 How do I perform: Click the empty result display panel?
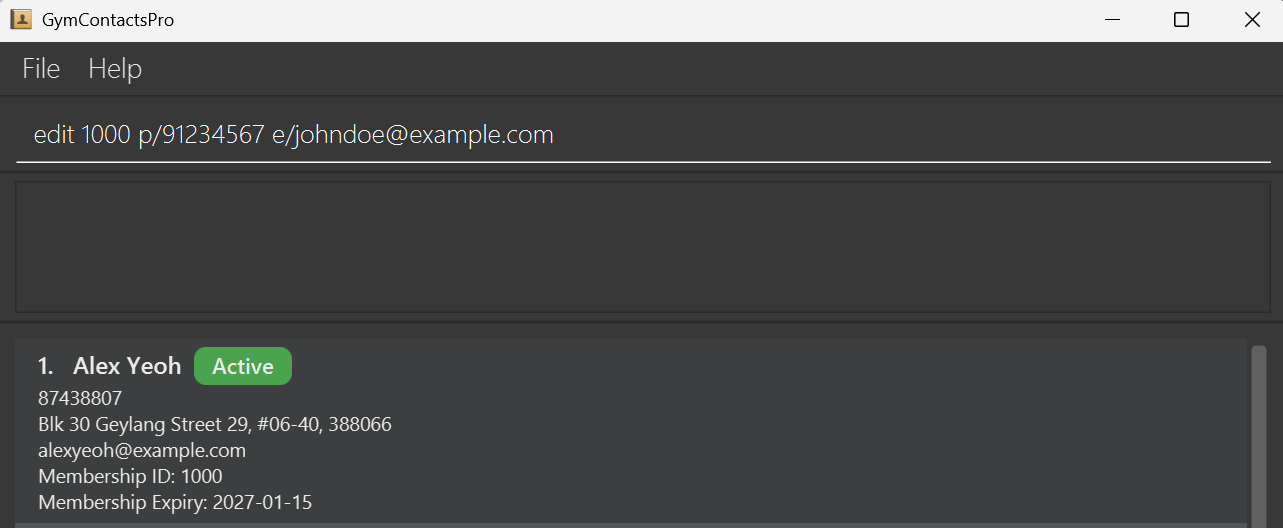tap(640, 246)
